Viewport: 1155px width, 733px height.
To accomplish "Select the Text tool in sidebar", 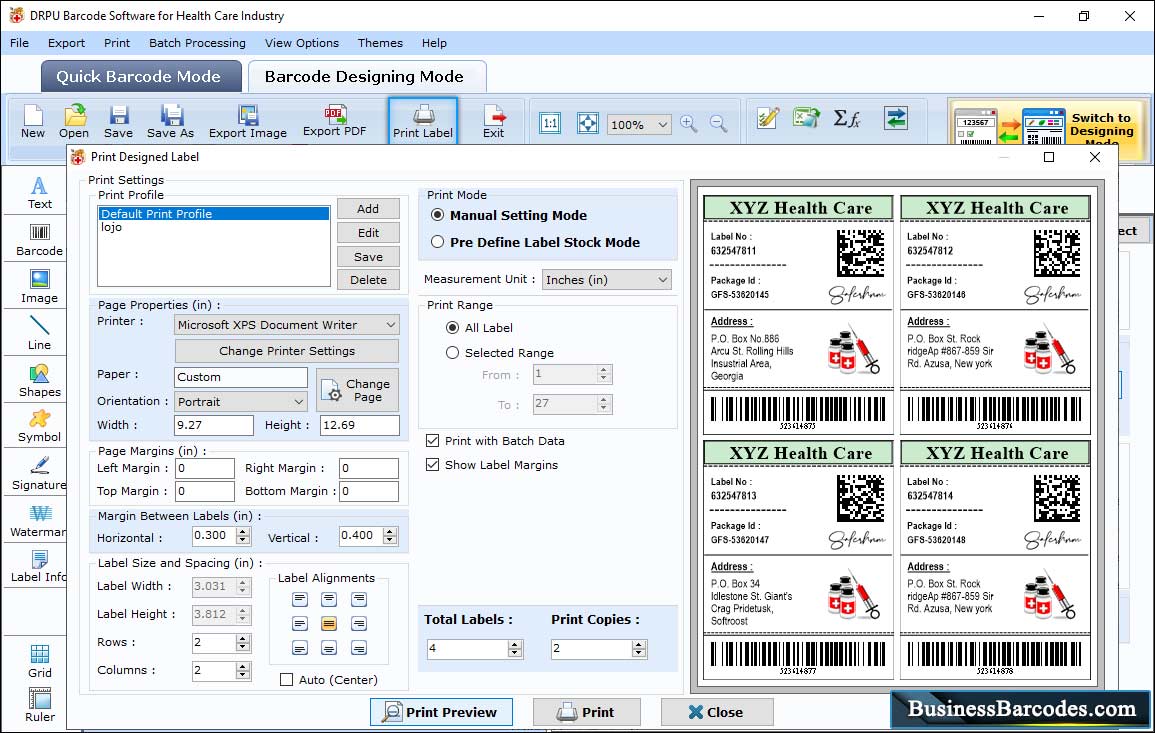I will point(39,193).
